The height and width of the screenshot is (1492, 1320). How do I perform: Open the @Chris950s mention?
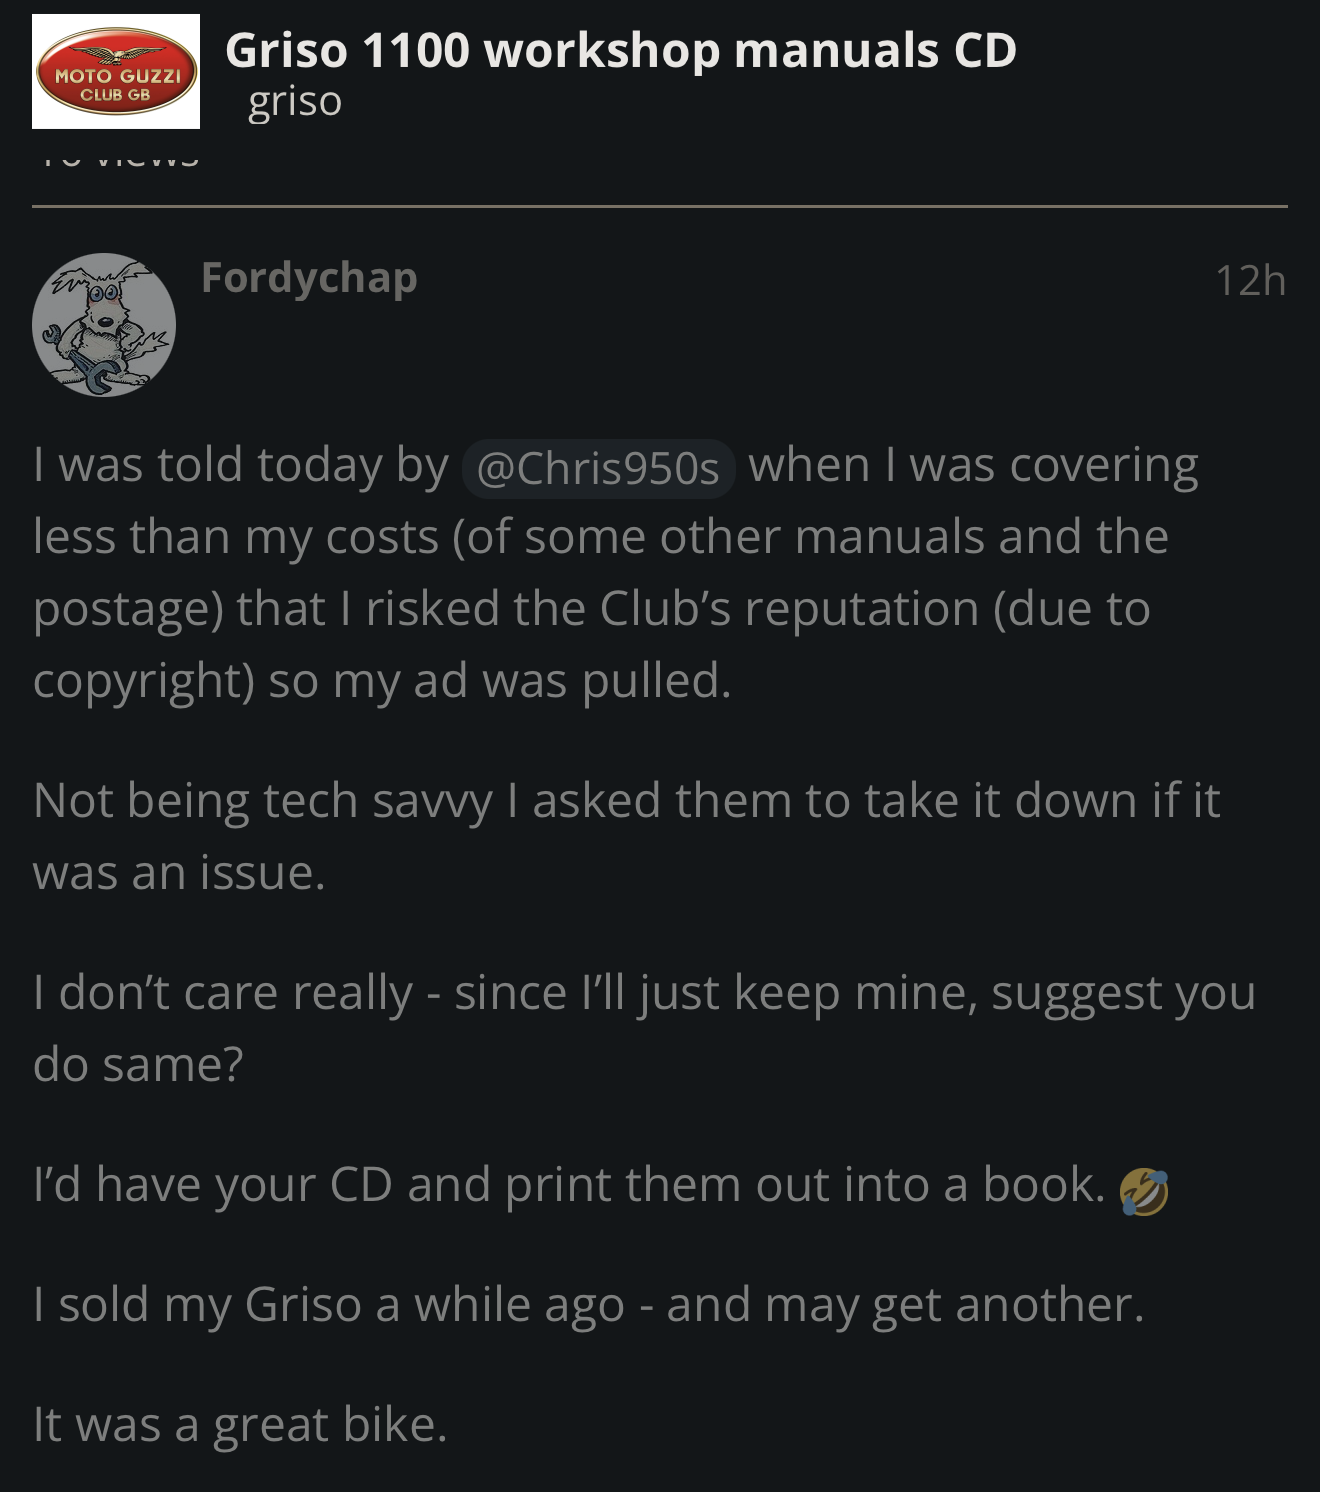[598, 468]
